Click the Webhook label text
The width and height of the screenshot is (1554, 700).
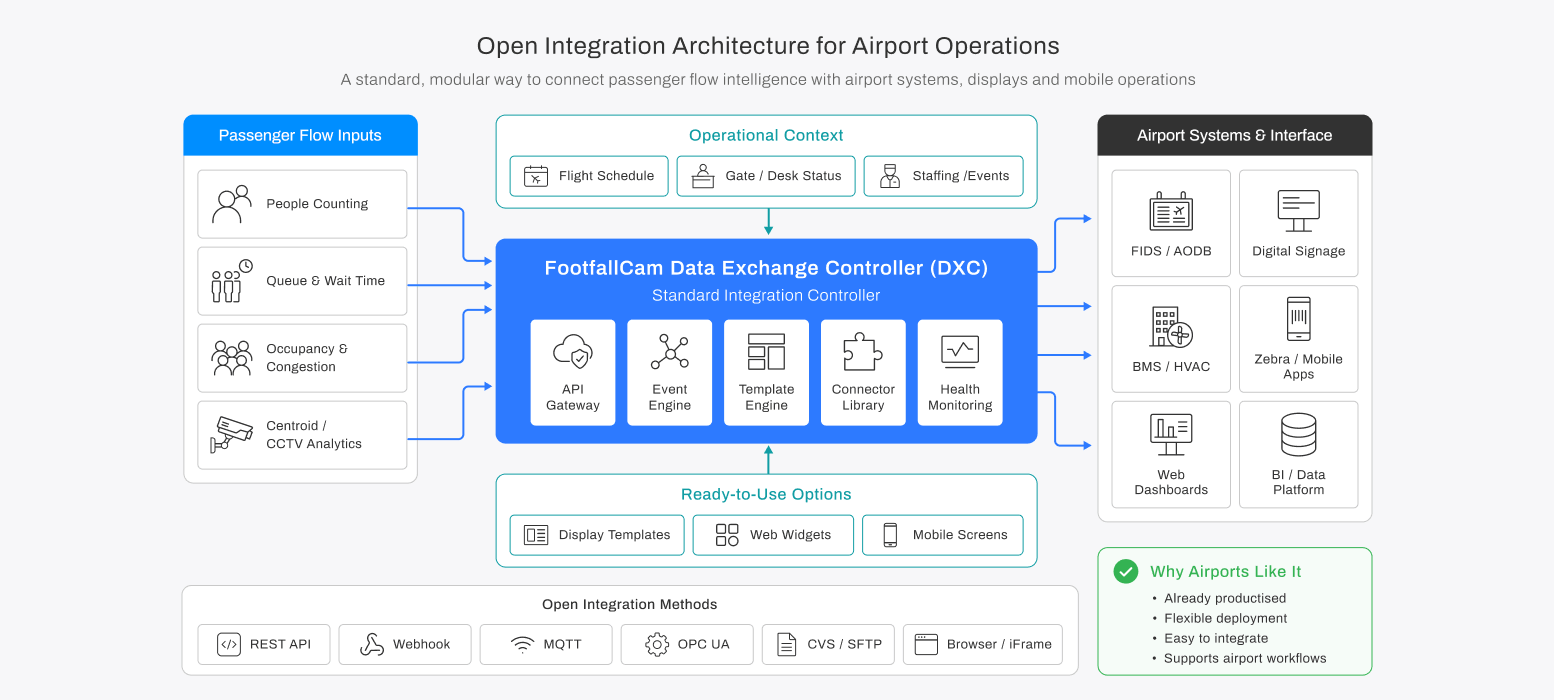422,645
